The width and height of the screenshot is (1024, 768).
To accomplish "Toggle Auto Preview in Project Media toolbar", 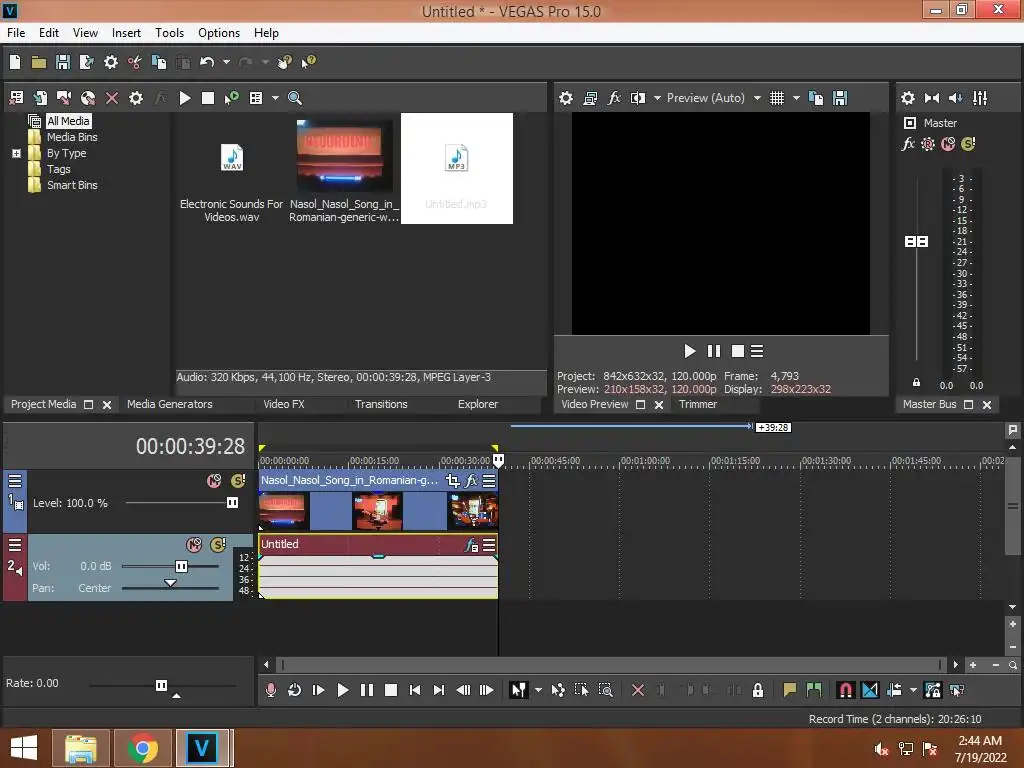I will [231, 98].
